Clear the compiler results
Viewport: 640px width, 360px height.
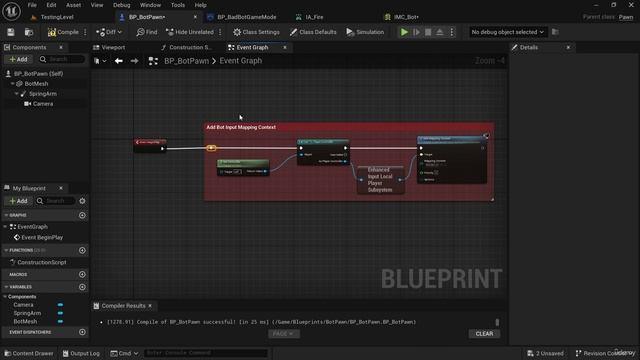tap(484, 334)
